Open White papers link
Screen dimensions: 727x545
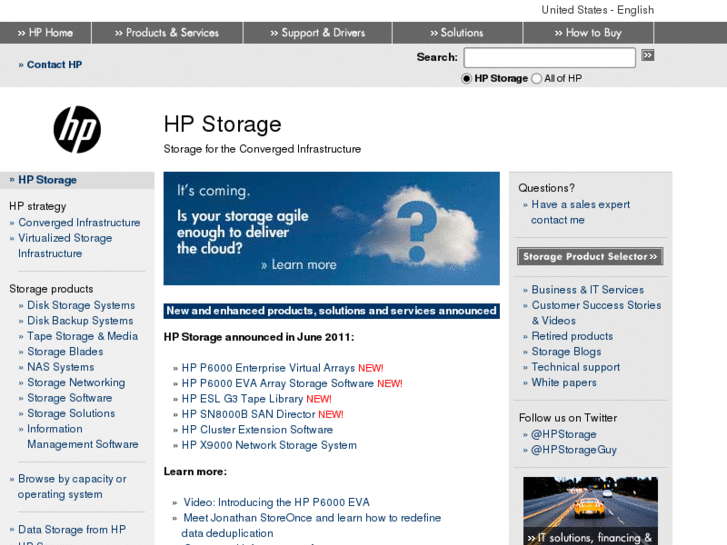[564, 383]
